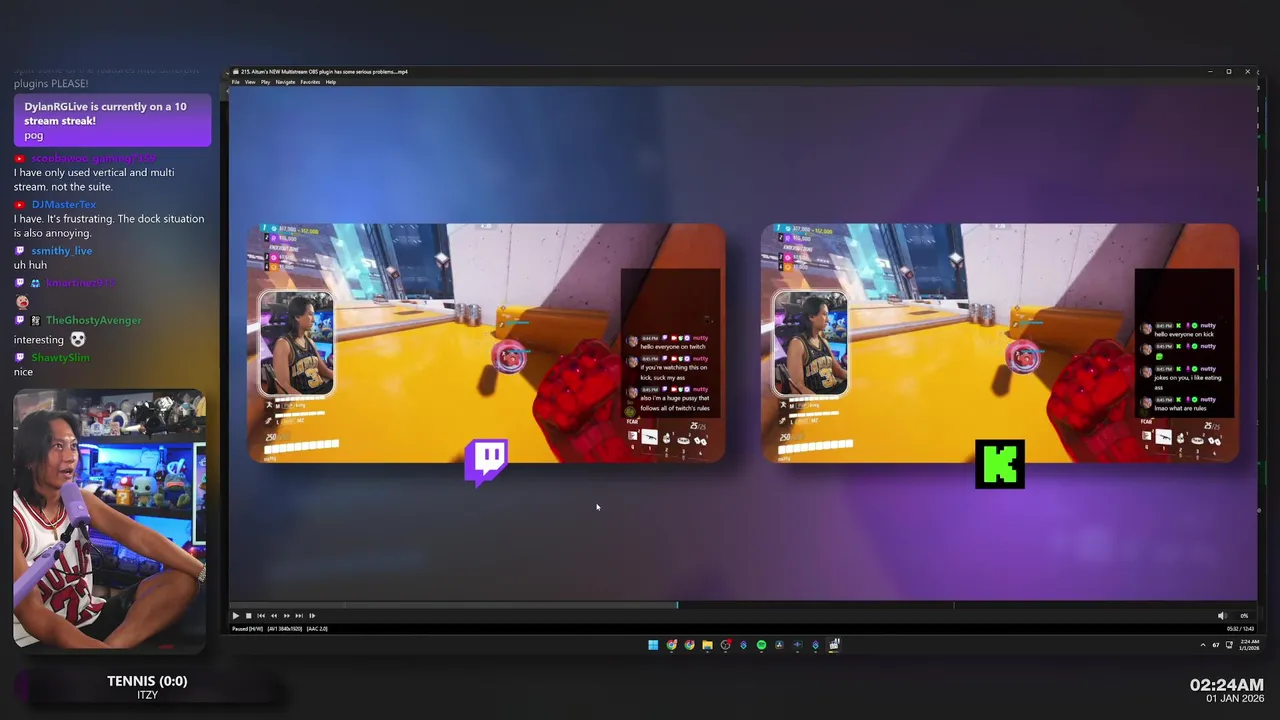This screenshot has width=1280, height=720.
Task: Open the Favorites menu
Action: click(310, 82)
